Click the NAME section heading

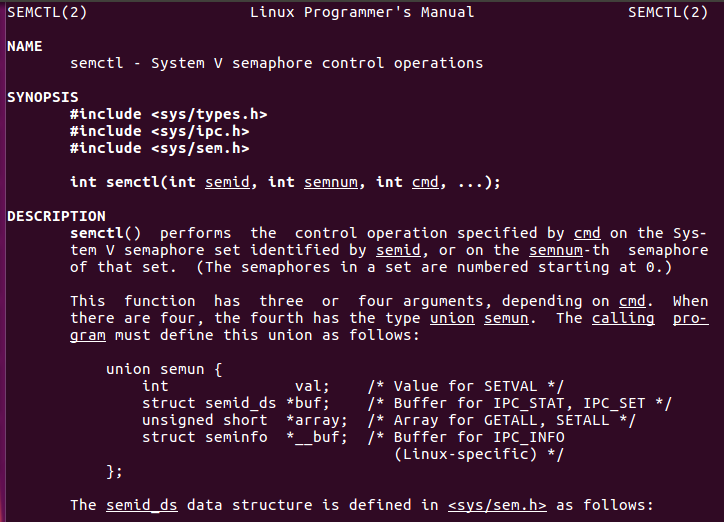24,46
